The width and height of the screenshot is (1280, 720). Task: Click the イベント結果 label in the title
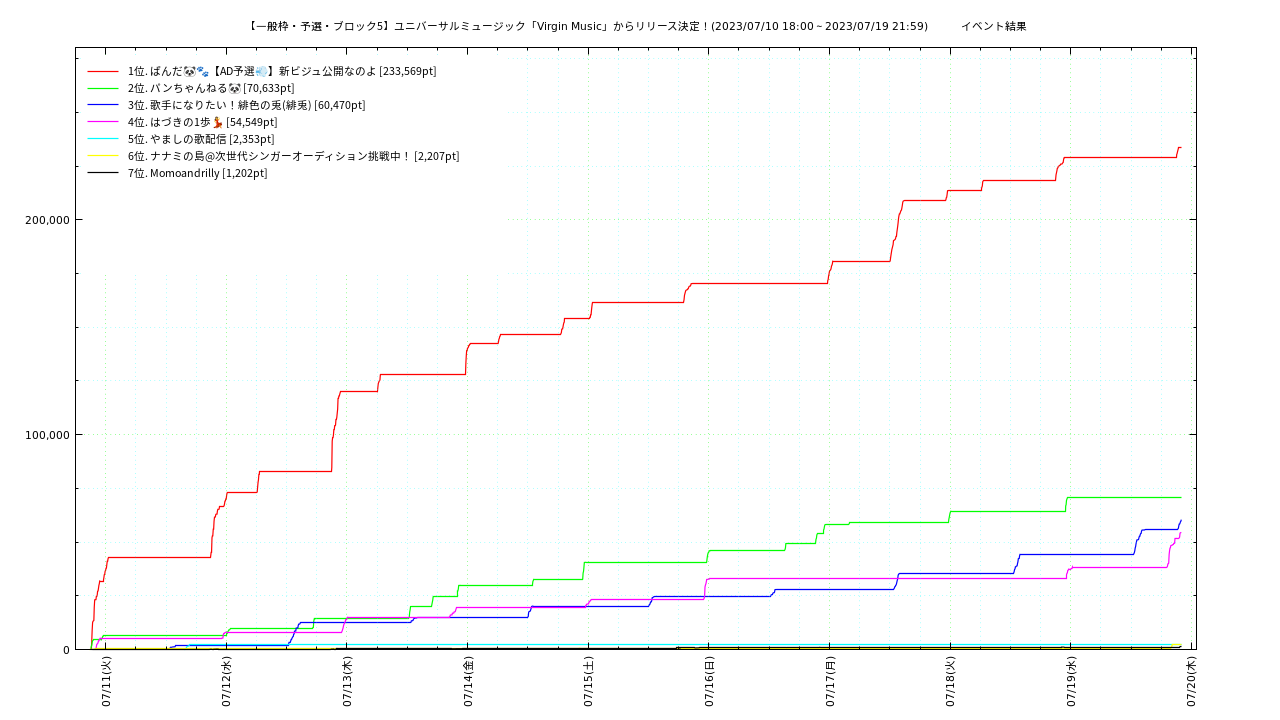[x=993, y=26]
